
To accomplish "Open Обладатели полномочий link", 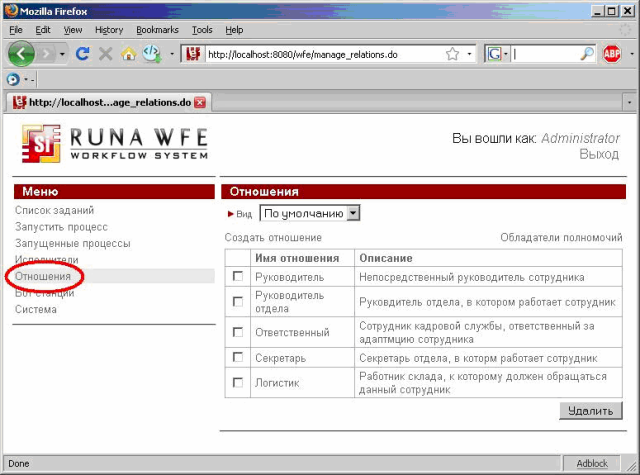I will 561,238.
